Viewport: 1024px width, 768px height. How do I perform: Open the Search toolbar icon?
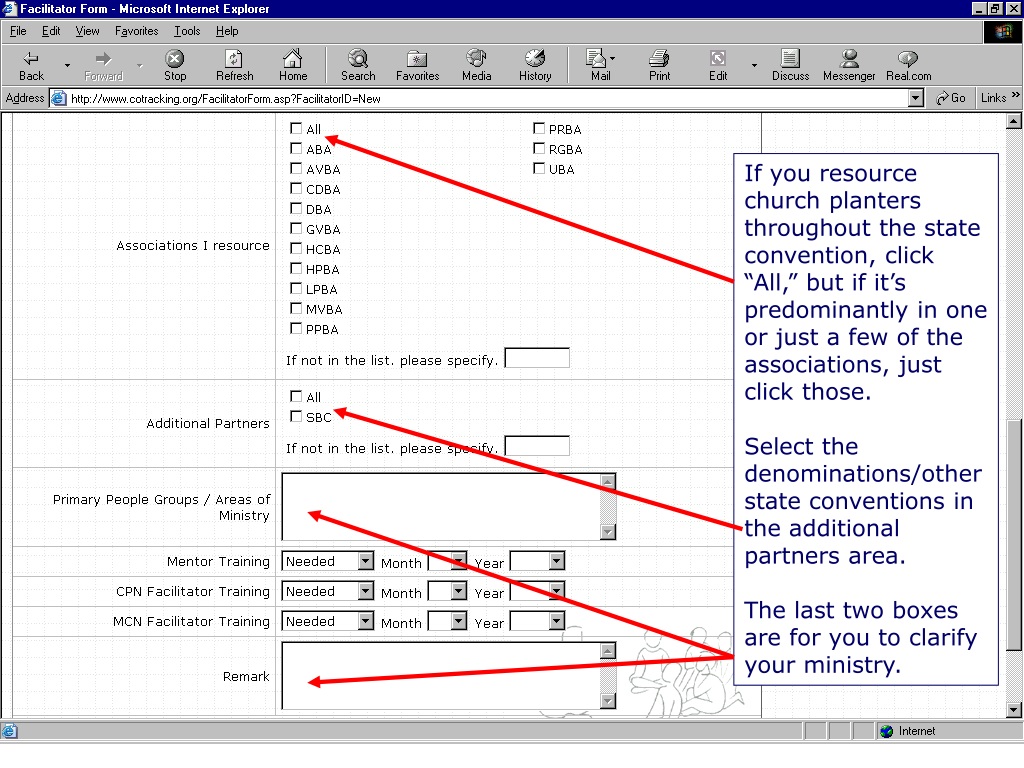coord(358,65)
